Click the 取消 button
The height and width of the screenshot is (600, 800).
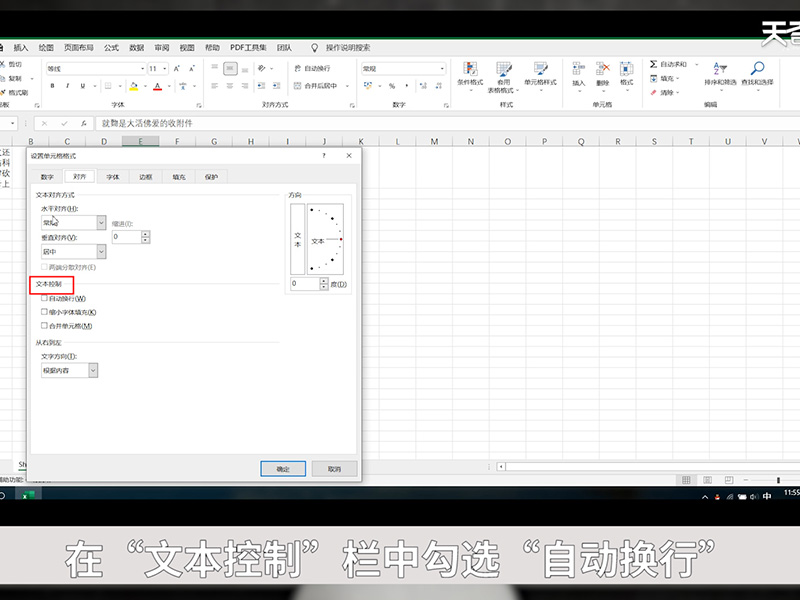pos(335,469)
